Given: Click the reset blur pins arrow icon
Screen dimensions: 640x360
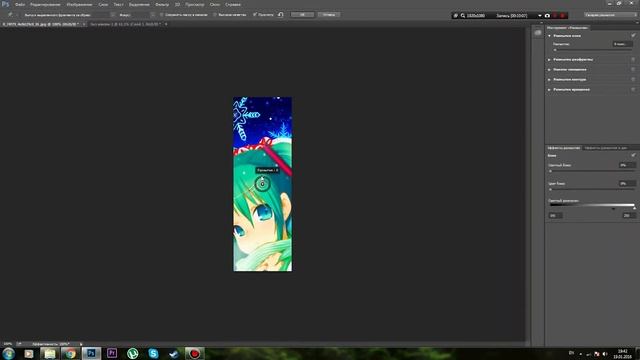Looking at the screenshot, I should pos(281,15).
